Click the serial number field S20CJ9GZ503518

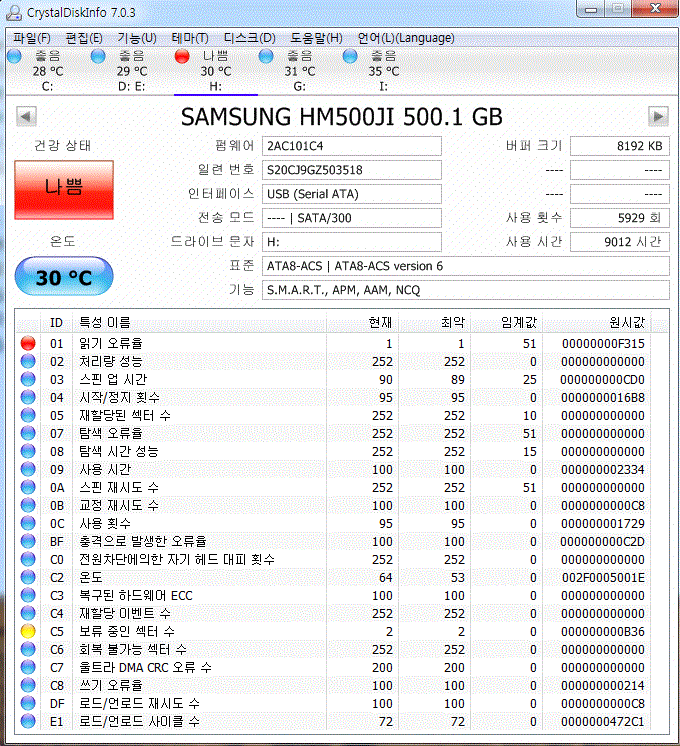(x=352, y=170)
